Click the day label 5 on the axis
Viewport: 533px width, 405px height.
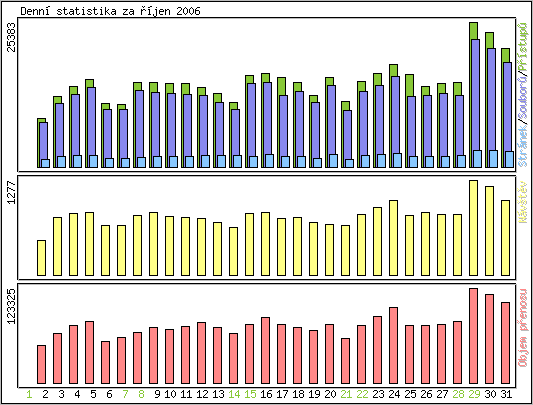pyautogui.click(x=93, y=394)
